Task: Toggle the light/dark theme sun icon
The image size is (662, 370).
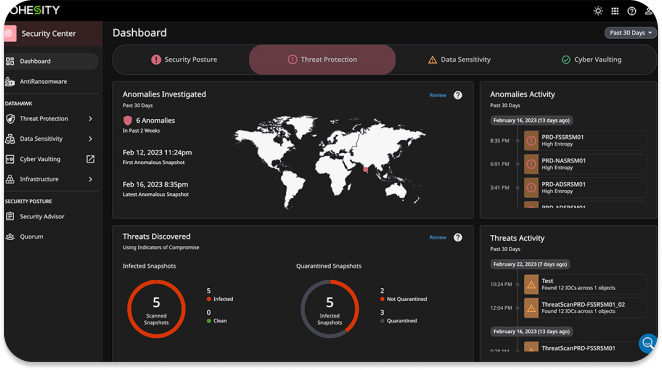Action: 598,11
